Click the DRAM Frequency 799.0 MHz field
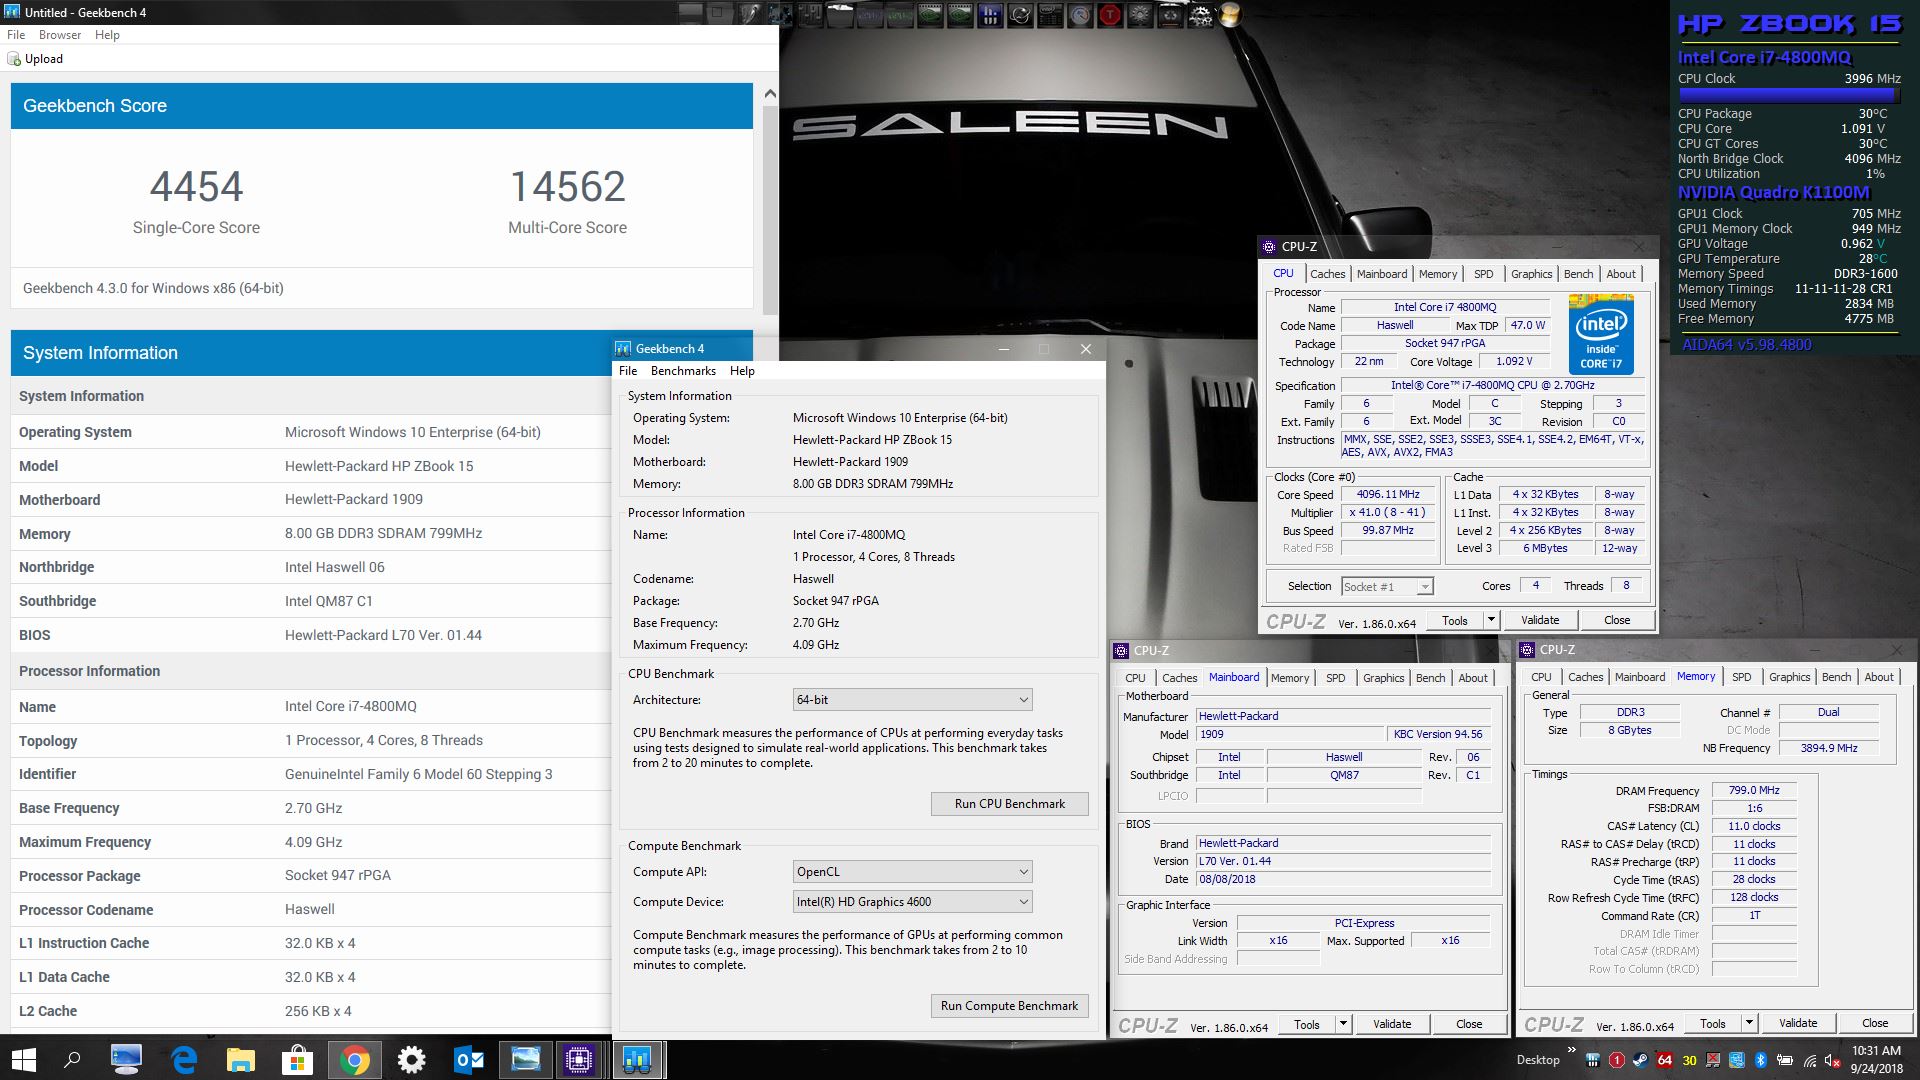The image size is (1920, 1080). [x=1754, y=790]
